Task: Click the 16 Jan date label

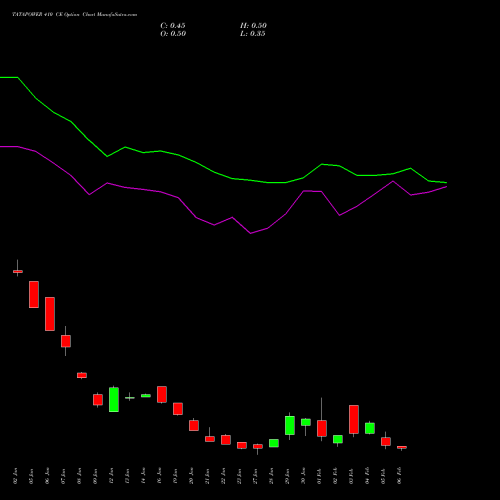Action: pyautogui.click(x=159, y=476)
